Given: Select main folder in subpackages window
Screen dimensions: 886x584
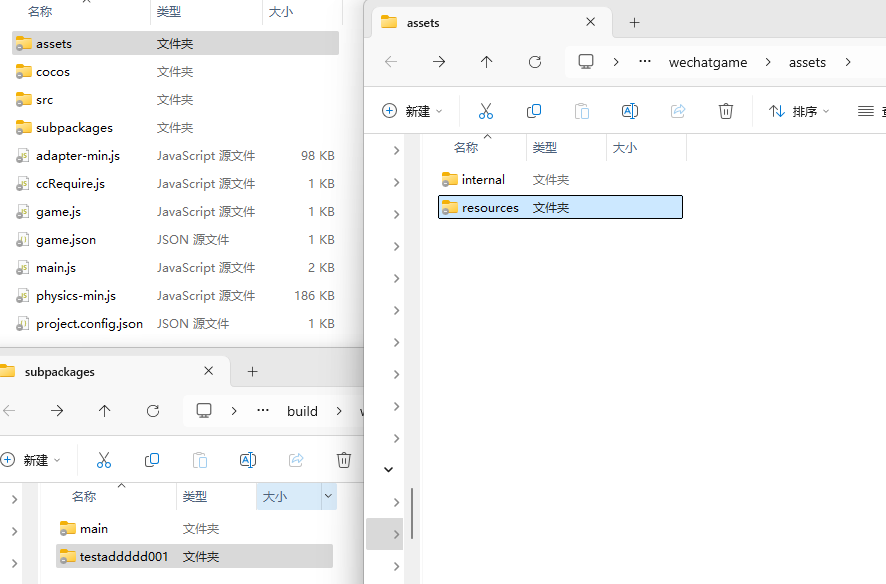Looking at the screenshot, I should [194, 529].
